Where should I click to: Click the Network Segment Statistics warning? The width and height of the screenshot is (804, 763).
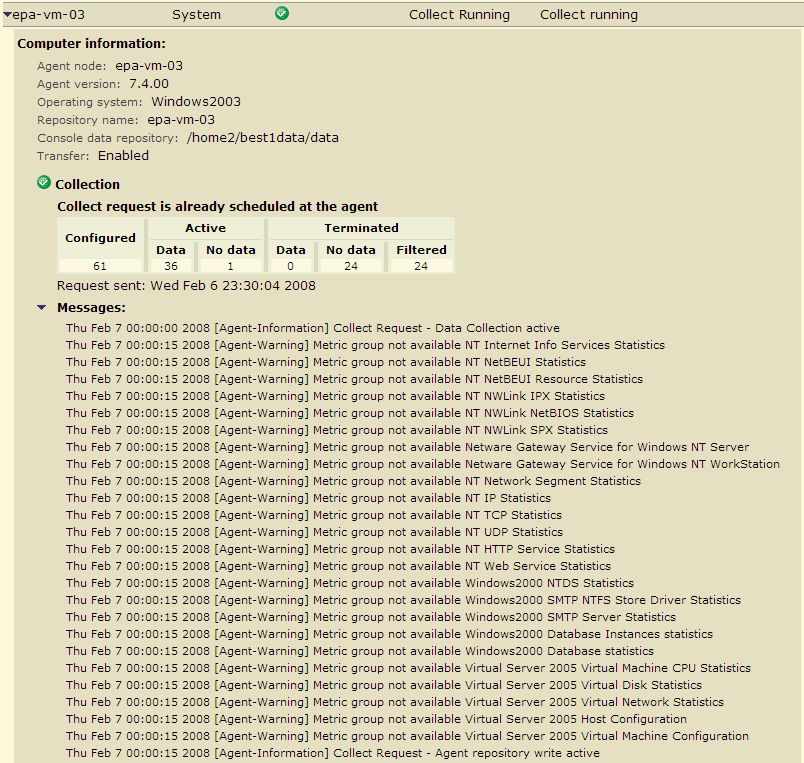tap(353, 481)
